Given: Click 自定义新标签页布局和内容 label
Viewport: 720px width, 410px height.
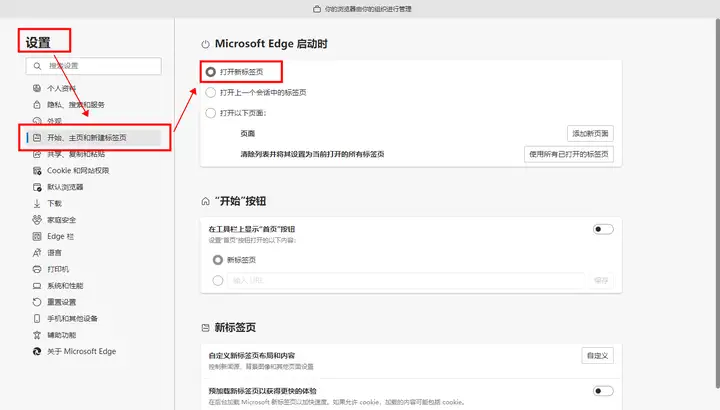Looking at the screenshot, I should pyautogui.click(x=252, y=356).
